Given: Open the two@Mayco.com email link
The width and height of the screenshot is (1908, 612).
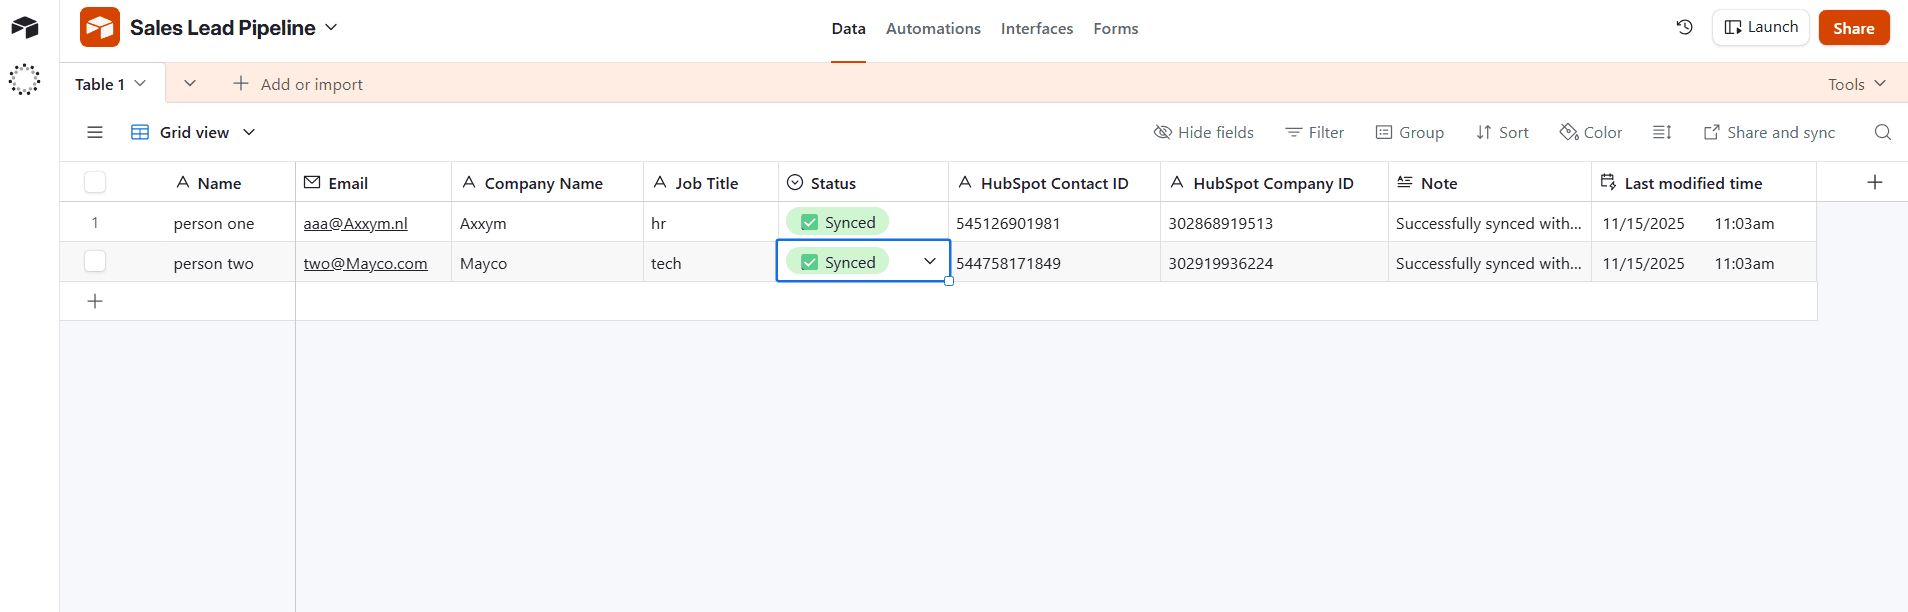Looking at the screenshot, I should (x=365, y=264).
